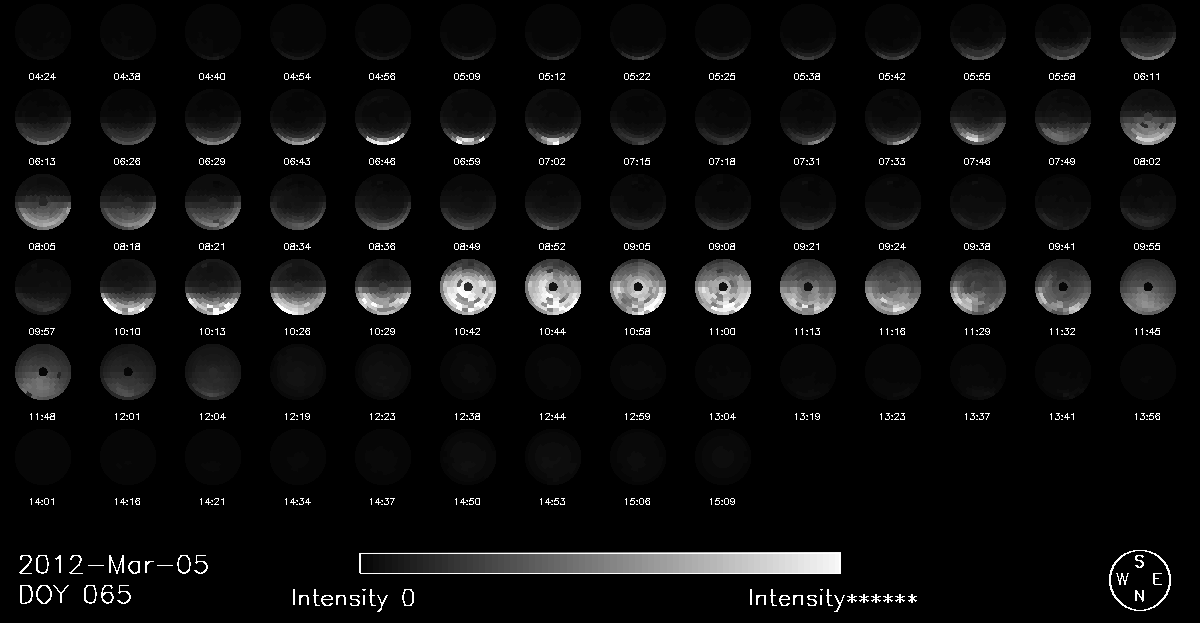Click the 09:05 timestamp label
1200x623 pixels.
pos(638,246)
